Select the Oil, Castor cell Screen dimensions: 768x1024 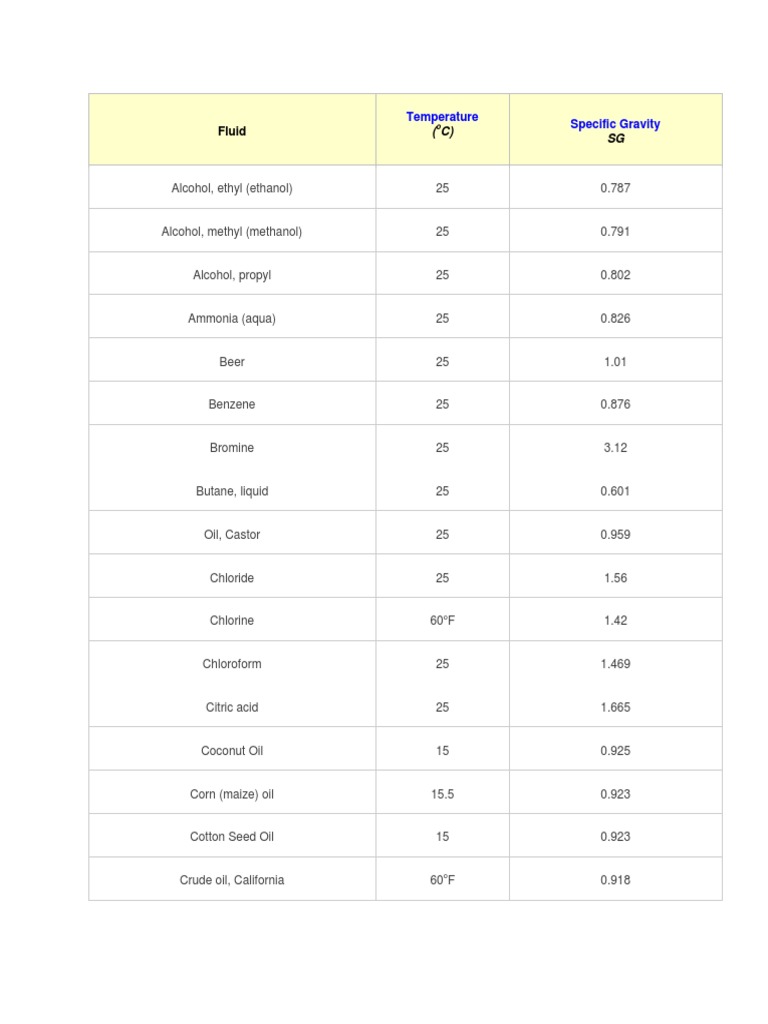coord(232,535)
